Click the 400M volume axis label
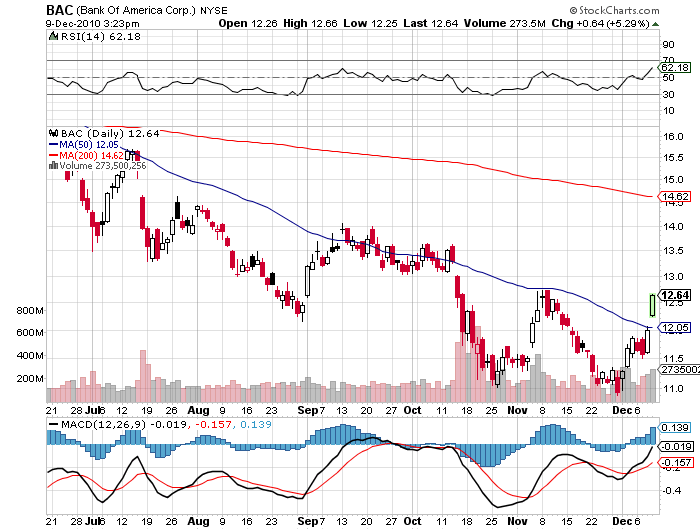This screenshot has height=530, width=700. click(30, 356)
